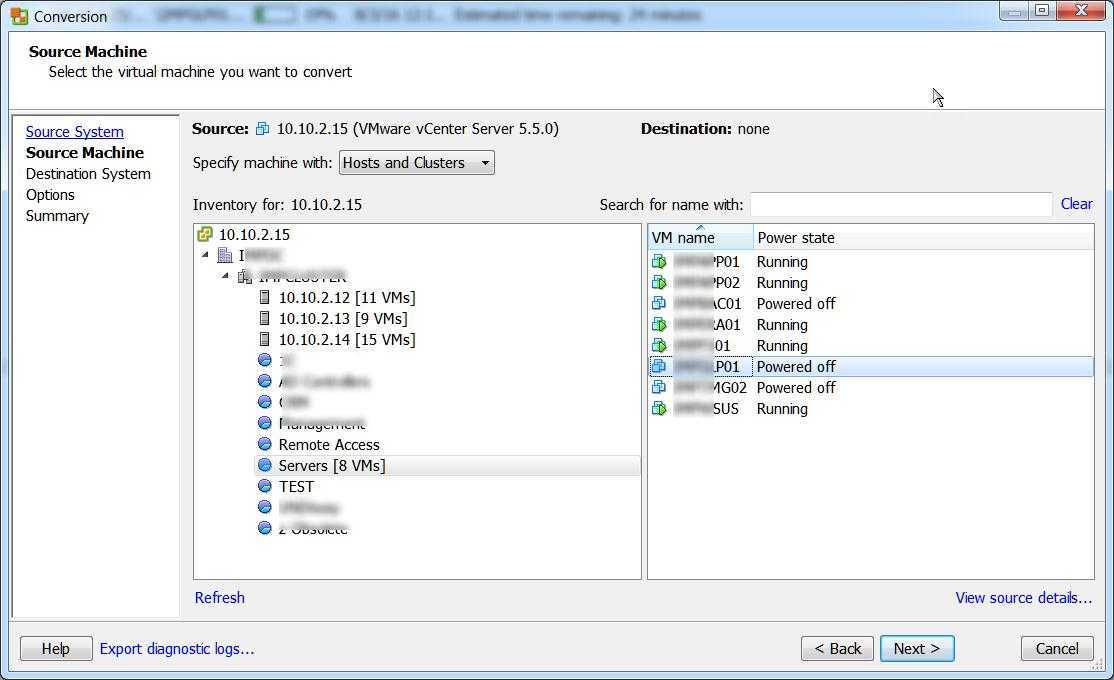1114x680 pixels.
Task: Clear the name search field
Action: [1076, 204]
